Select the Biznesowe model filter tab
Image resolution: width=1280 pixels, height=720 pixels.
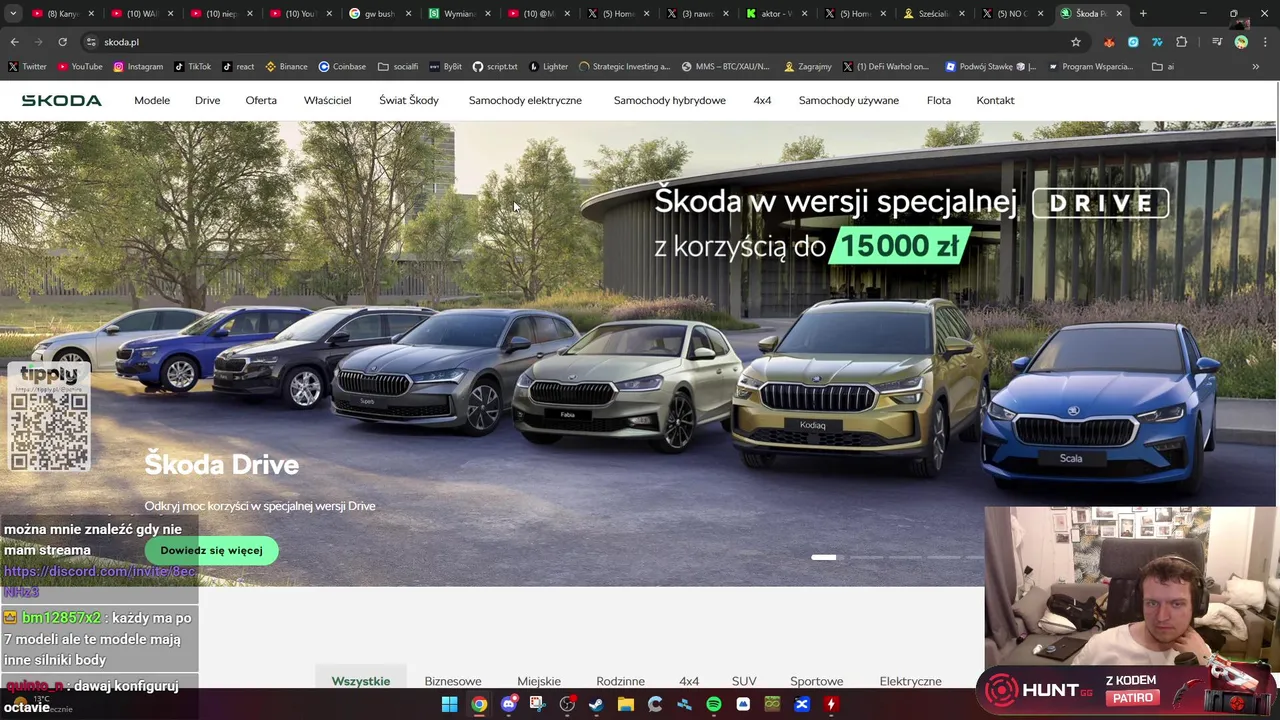pyautogui.click(x=453, y=681)
